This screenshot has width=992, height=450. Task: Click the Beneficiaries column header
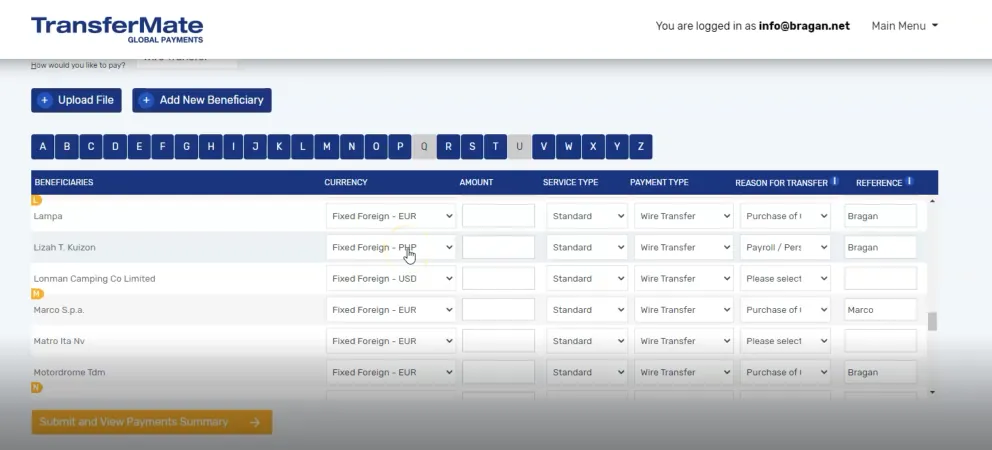point(64,182)
